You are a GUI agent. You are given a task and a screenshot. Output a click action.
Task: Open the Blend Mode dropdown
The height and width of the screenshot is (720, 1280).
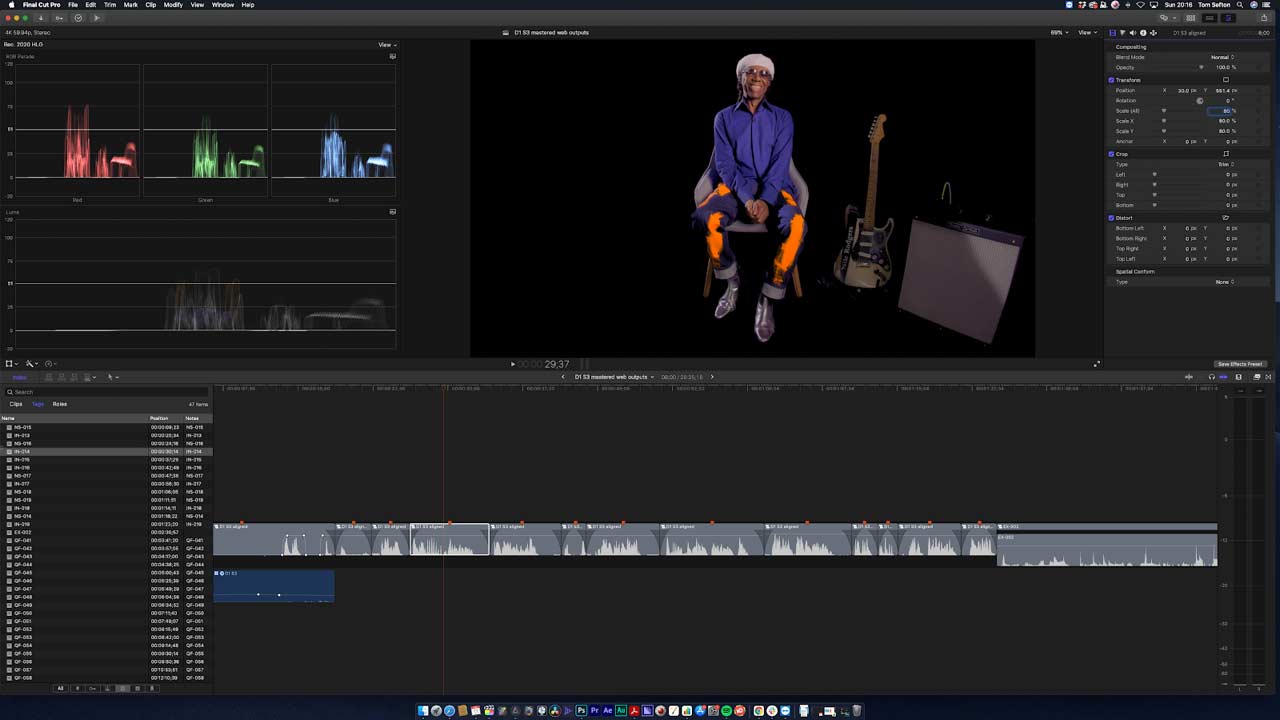1223,57
